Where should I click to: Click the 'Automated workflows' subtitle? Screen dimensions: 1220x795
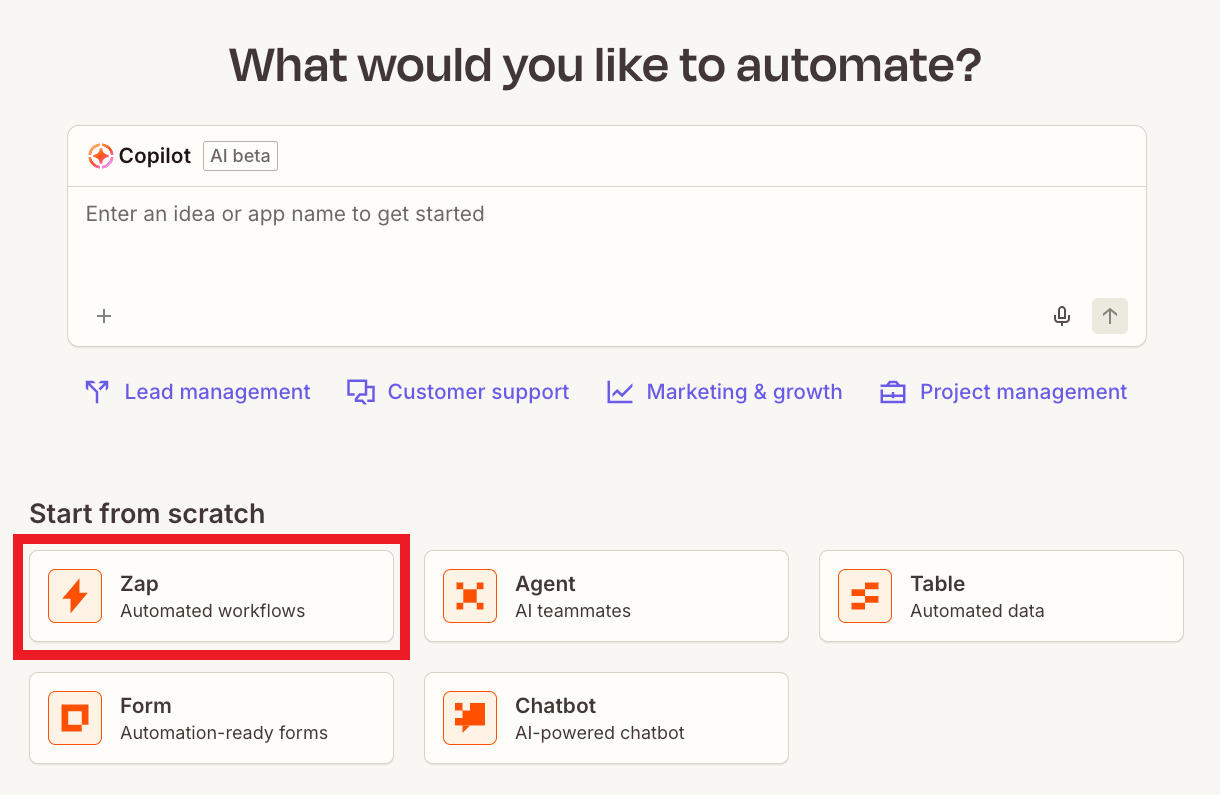point(213,611)
